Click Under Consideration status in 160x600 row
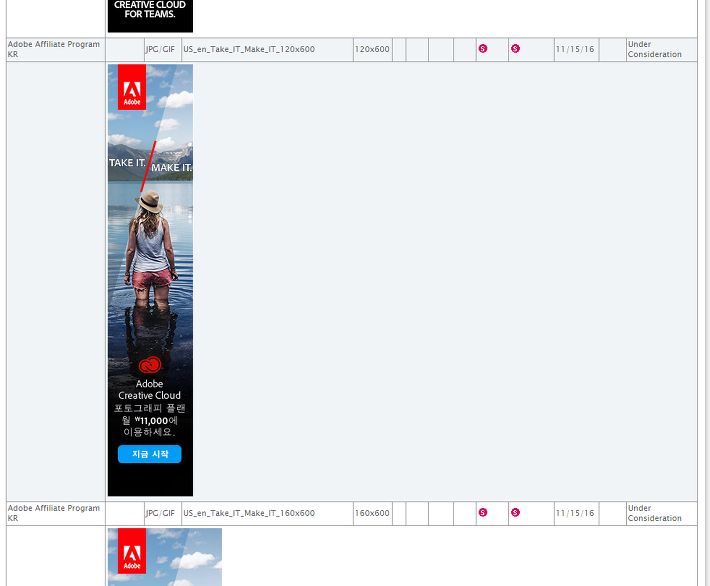The height and width of the screenshot is (586, 710). 655,513
